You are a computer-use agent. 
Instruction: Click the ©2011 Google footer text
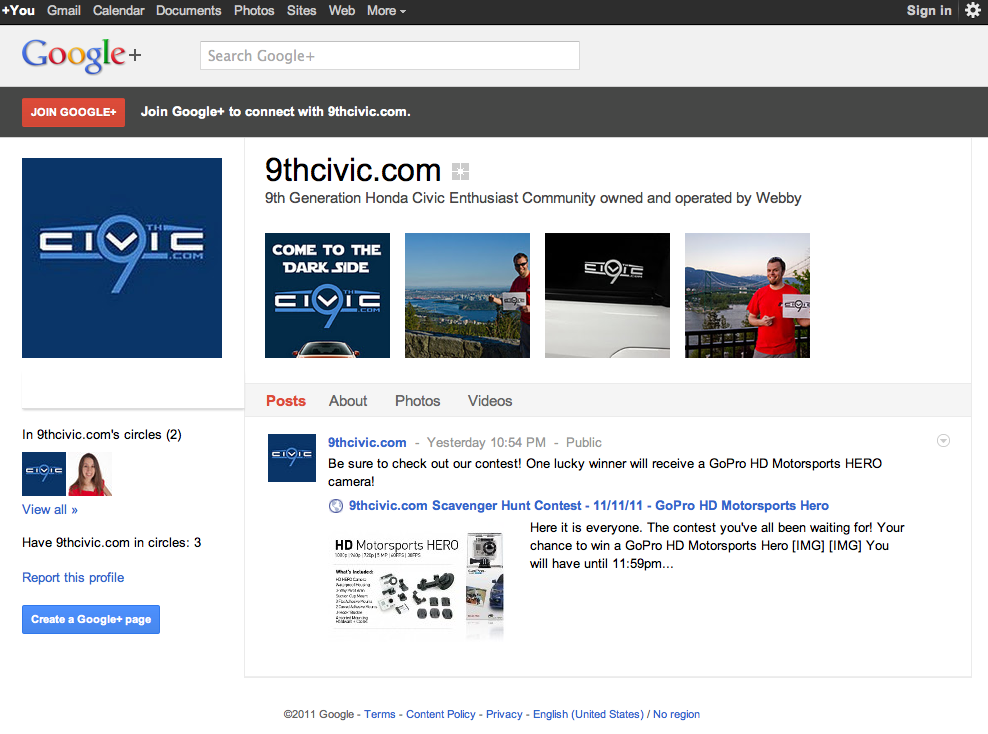(x=319, y=714)
